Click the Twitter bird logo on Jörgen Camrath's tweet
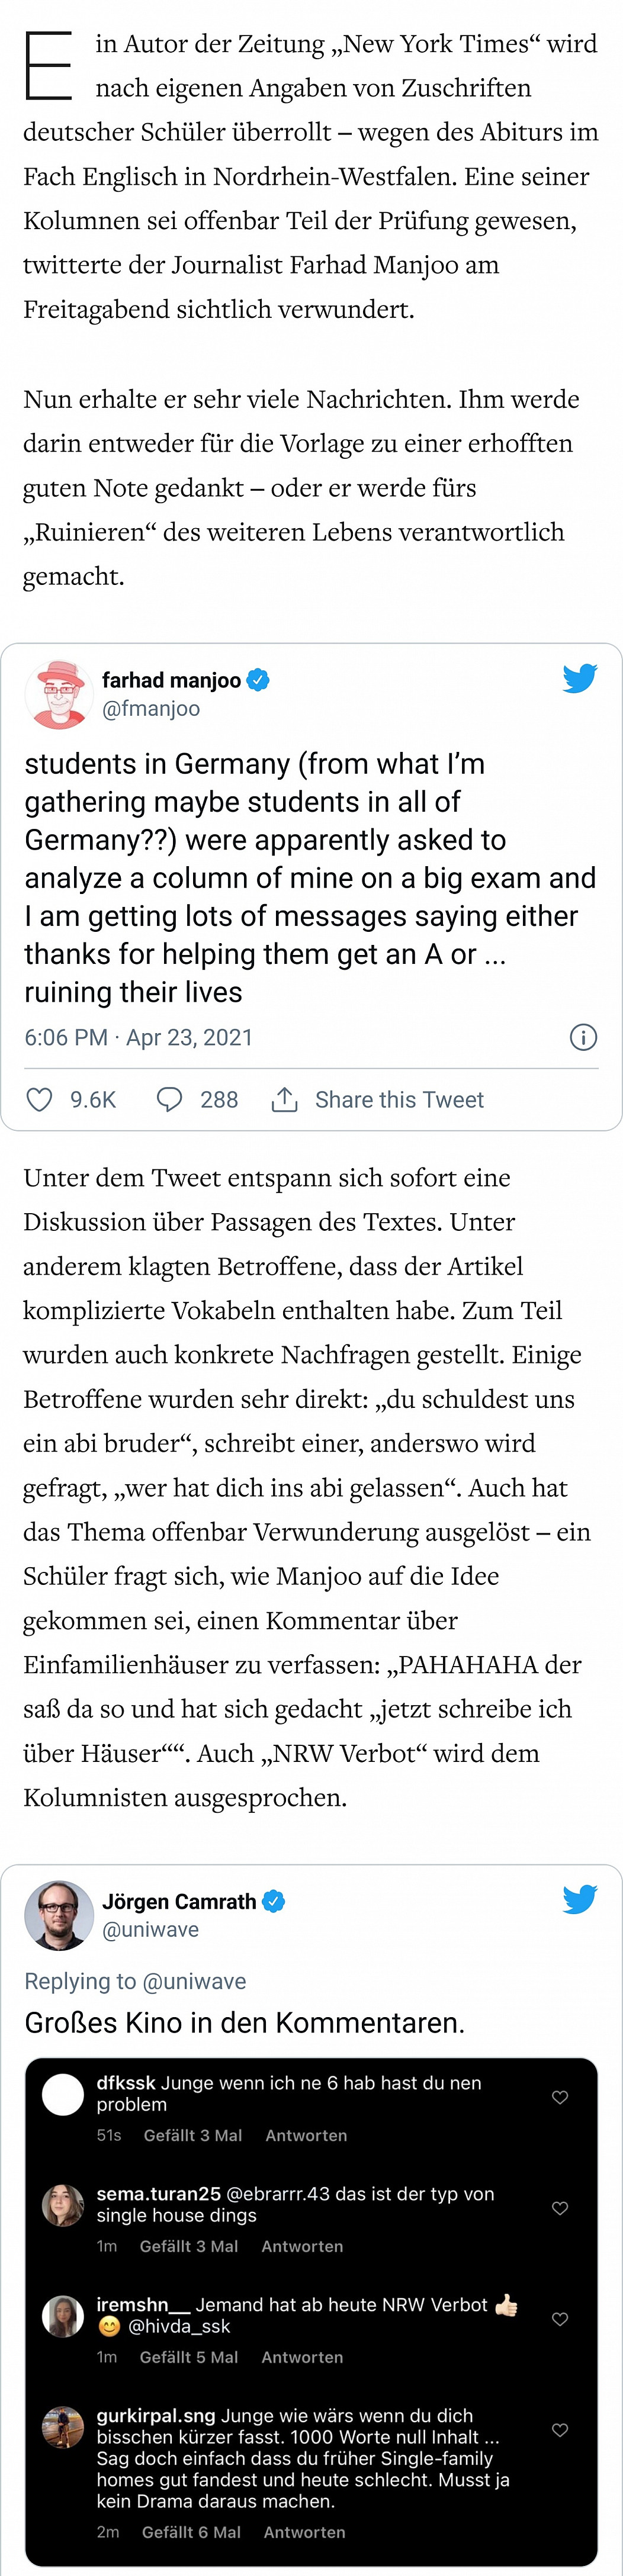 tap(580, 1898)
